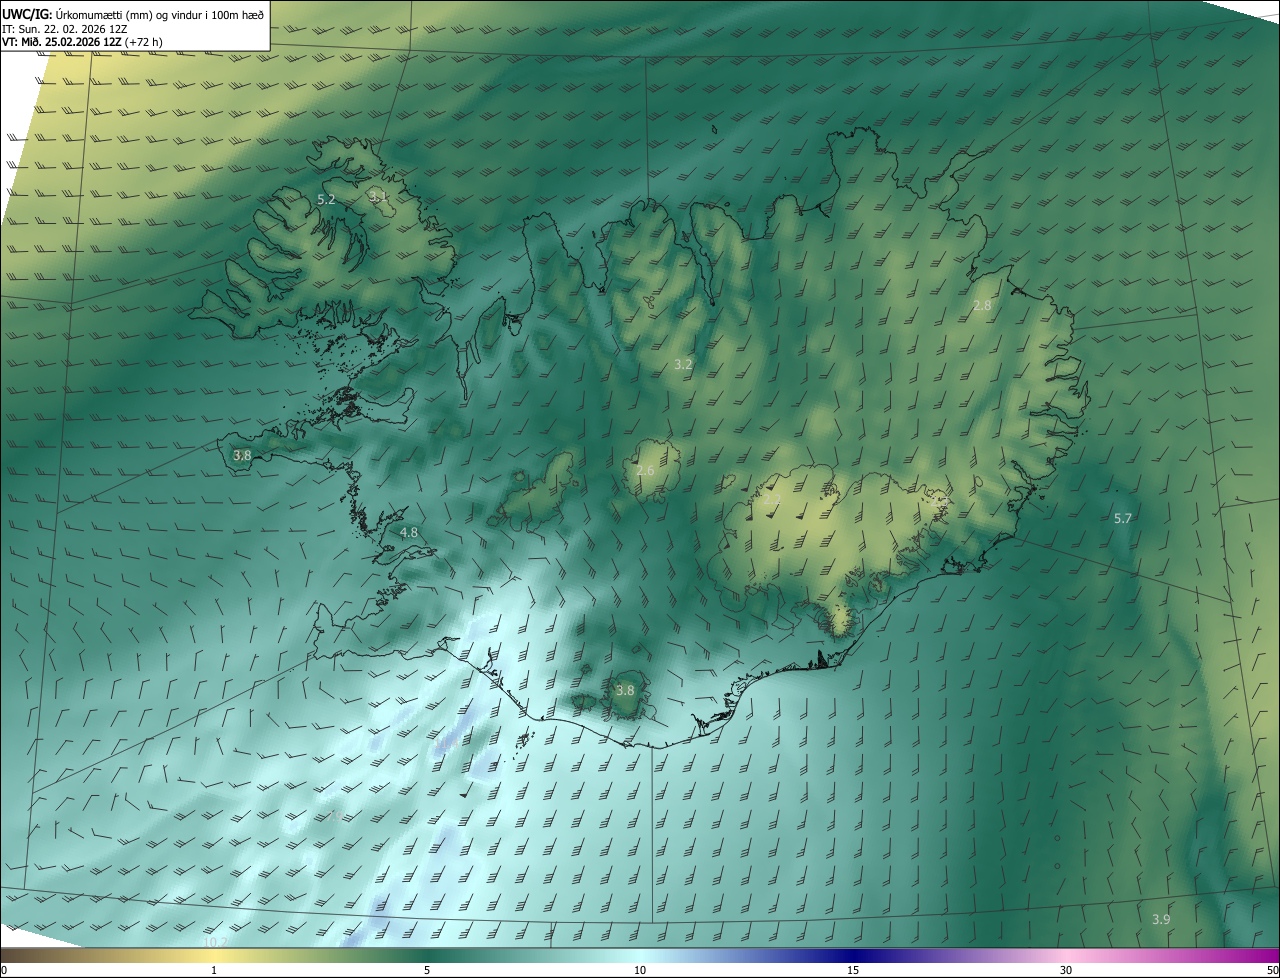The image size is (1280, 978).
Task: Click the 3.2 value in north-central Iceland
Action: [683, 365]
